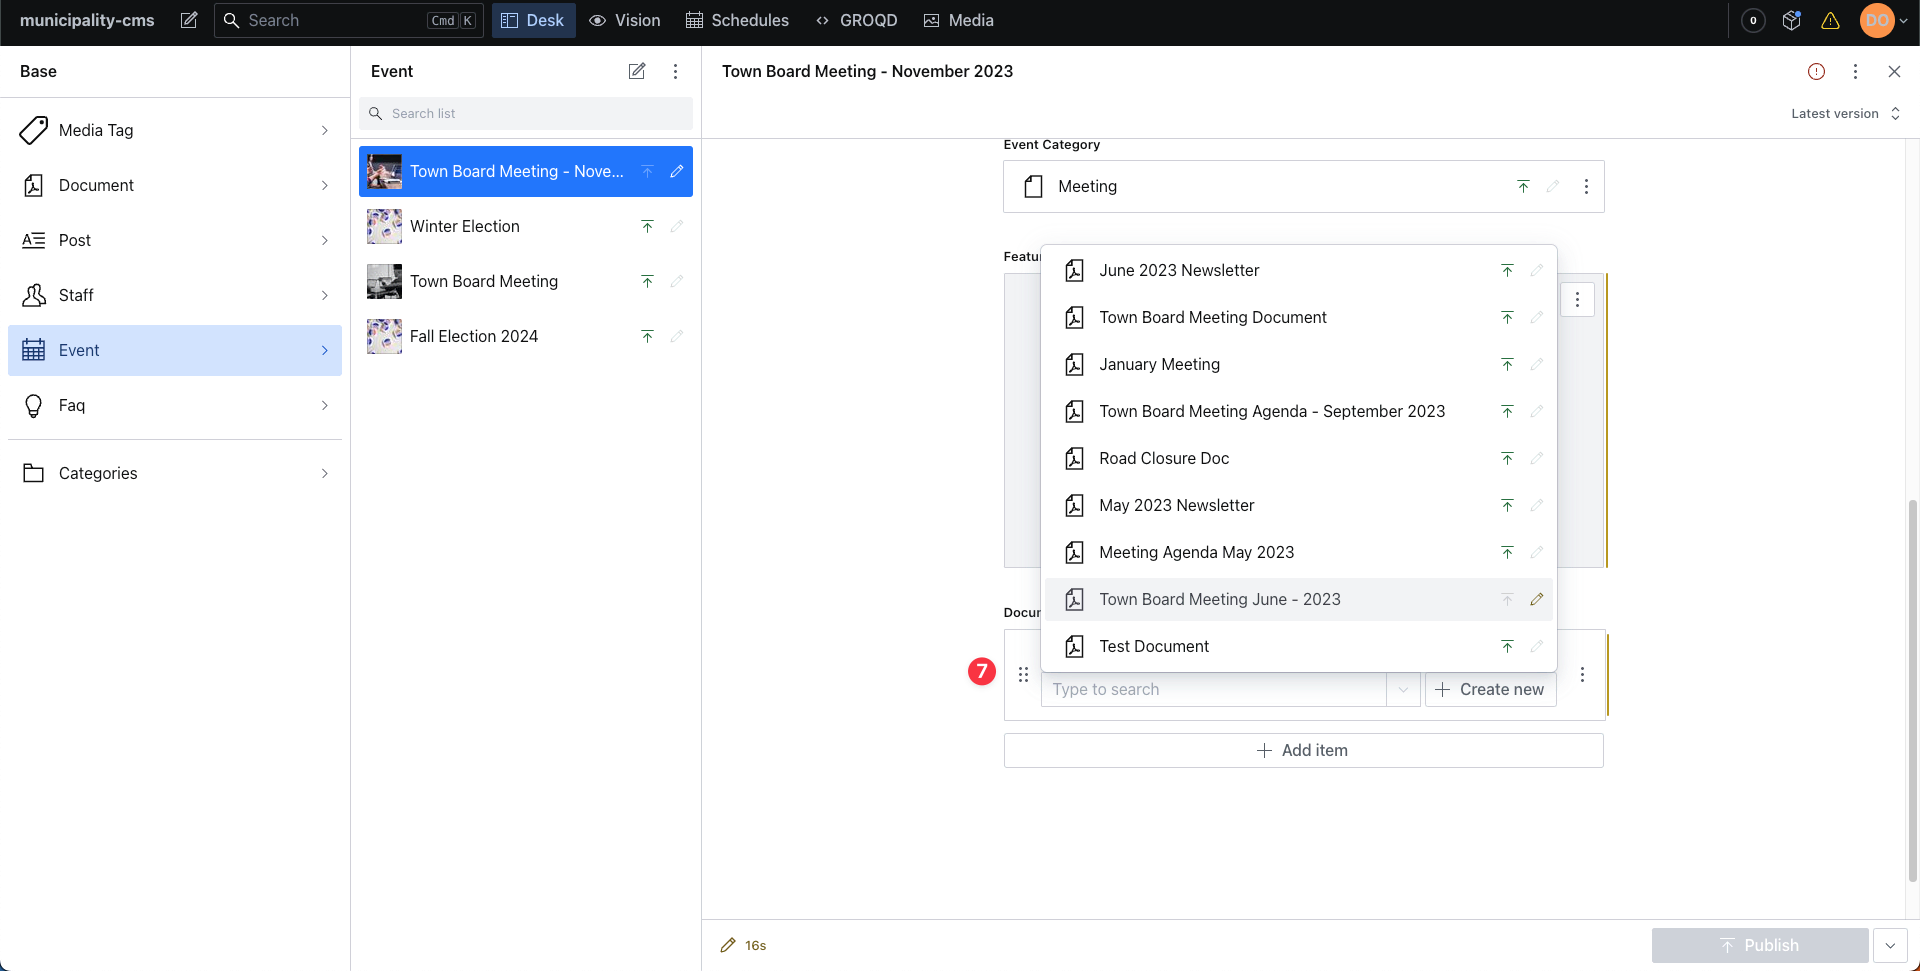Open the Publish button dropdown chevron
1920x971 pixels.
tap(1891, 945)
